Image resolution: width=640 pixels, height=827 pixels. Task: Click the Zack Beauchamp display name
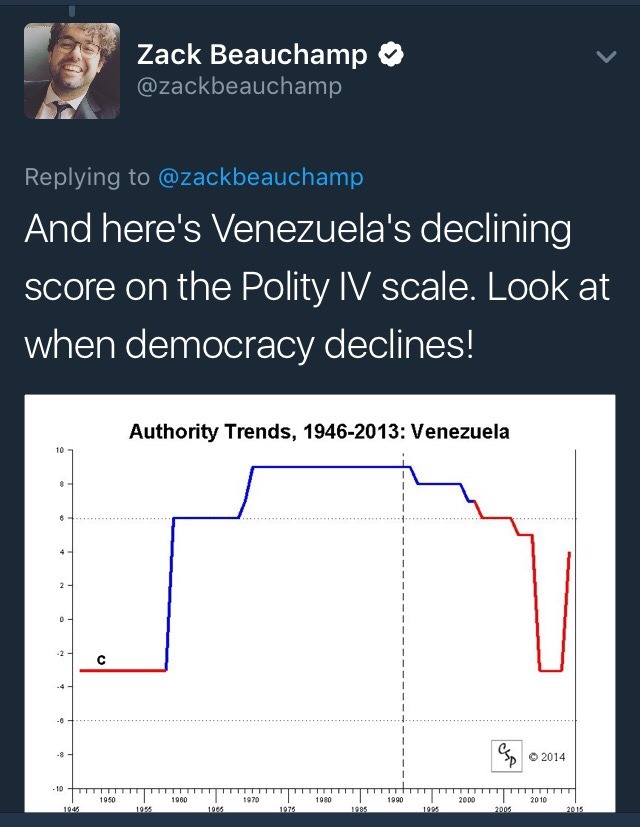(254, 56)
